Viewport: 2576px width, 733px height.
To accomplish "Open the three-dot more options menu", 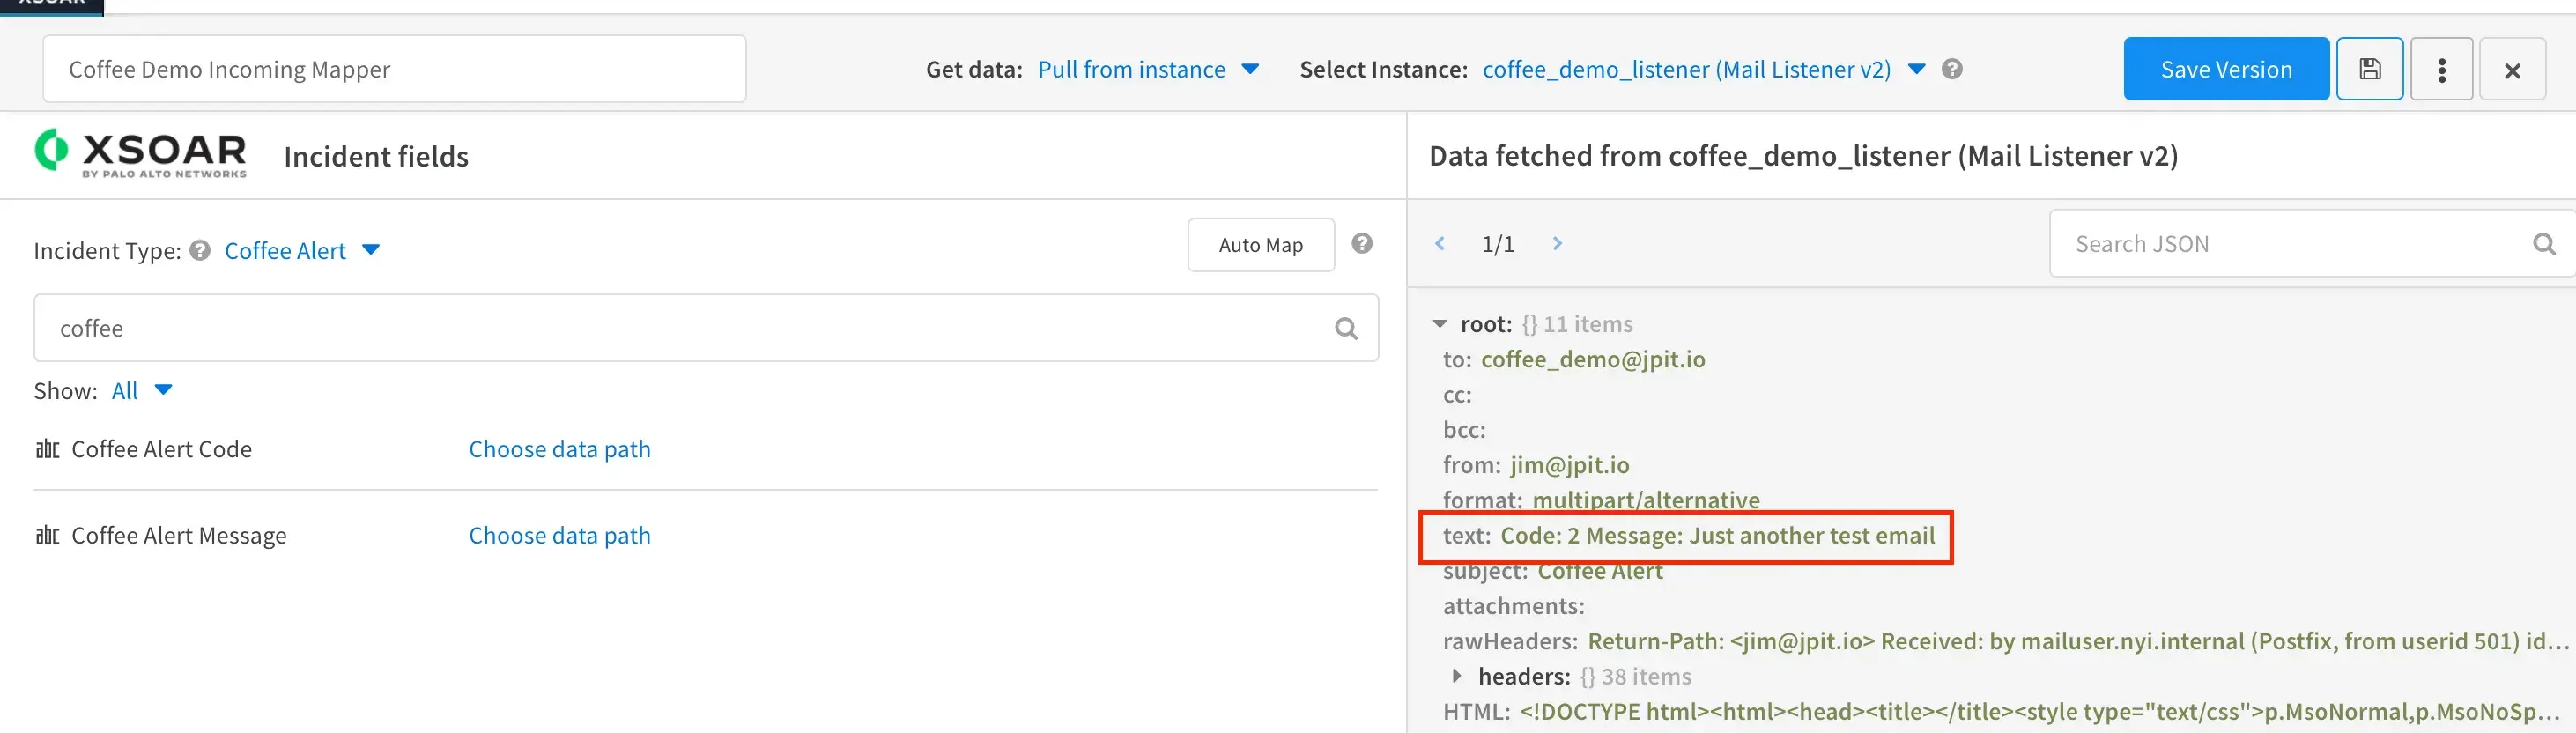I will [x=2441, y=69].
